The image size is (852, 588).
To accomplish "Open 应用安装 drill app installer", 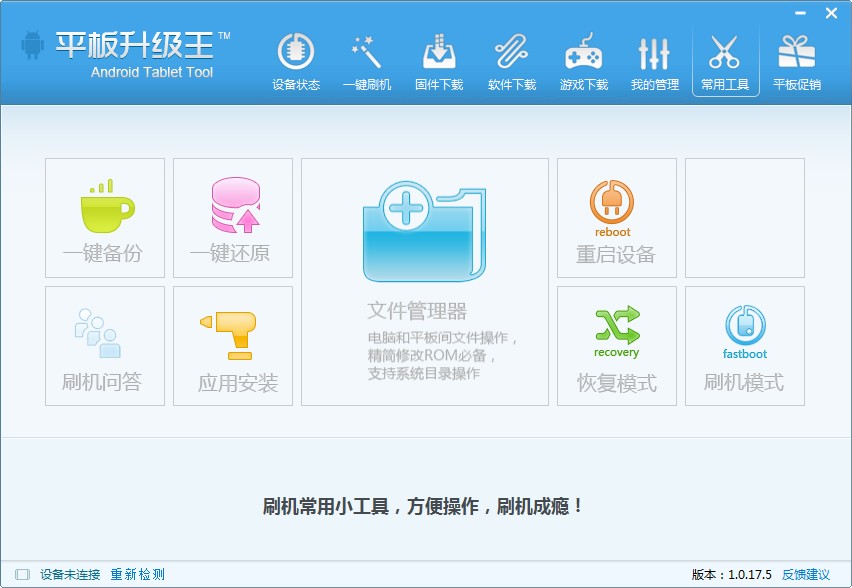I will click(233, 346).
